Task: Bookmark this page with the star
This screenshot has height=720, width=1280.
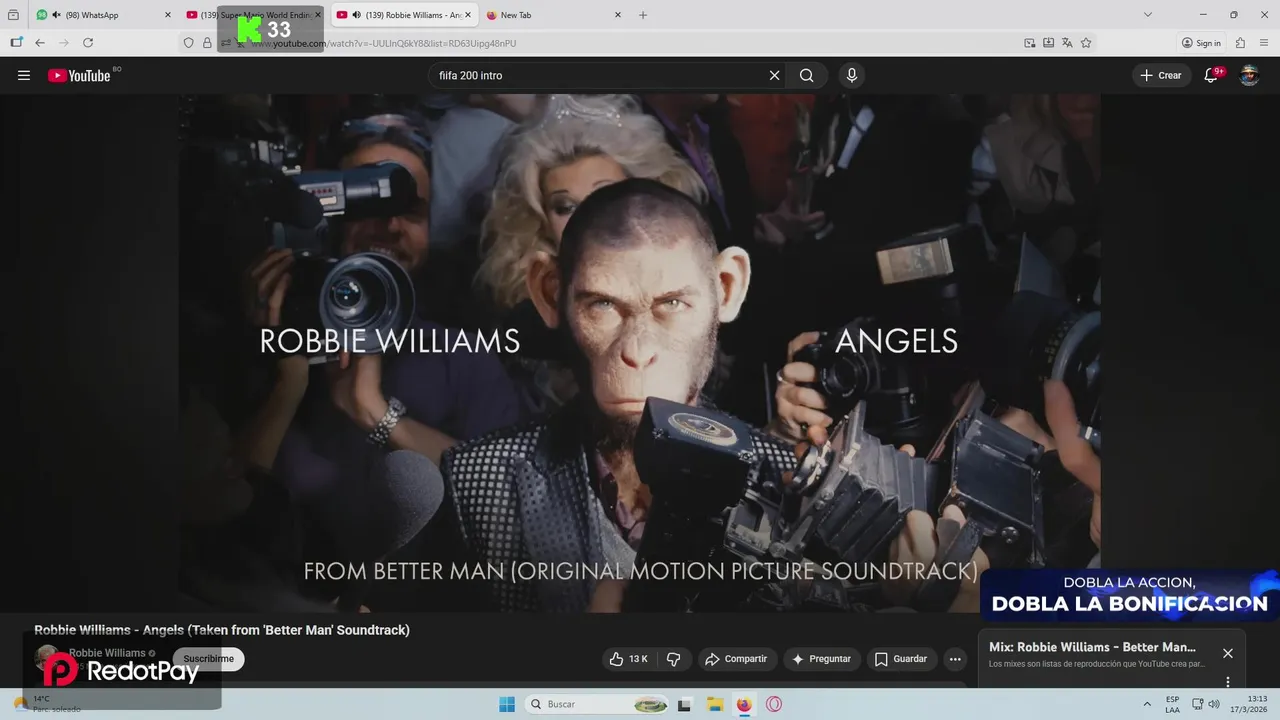Action: pos(1086,43)
